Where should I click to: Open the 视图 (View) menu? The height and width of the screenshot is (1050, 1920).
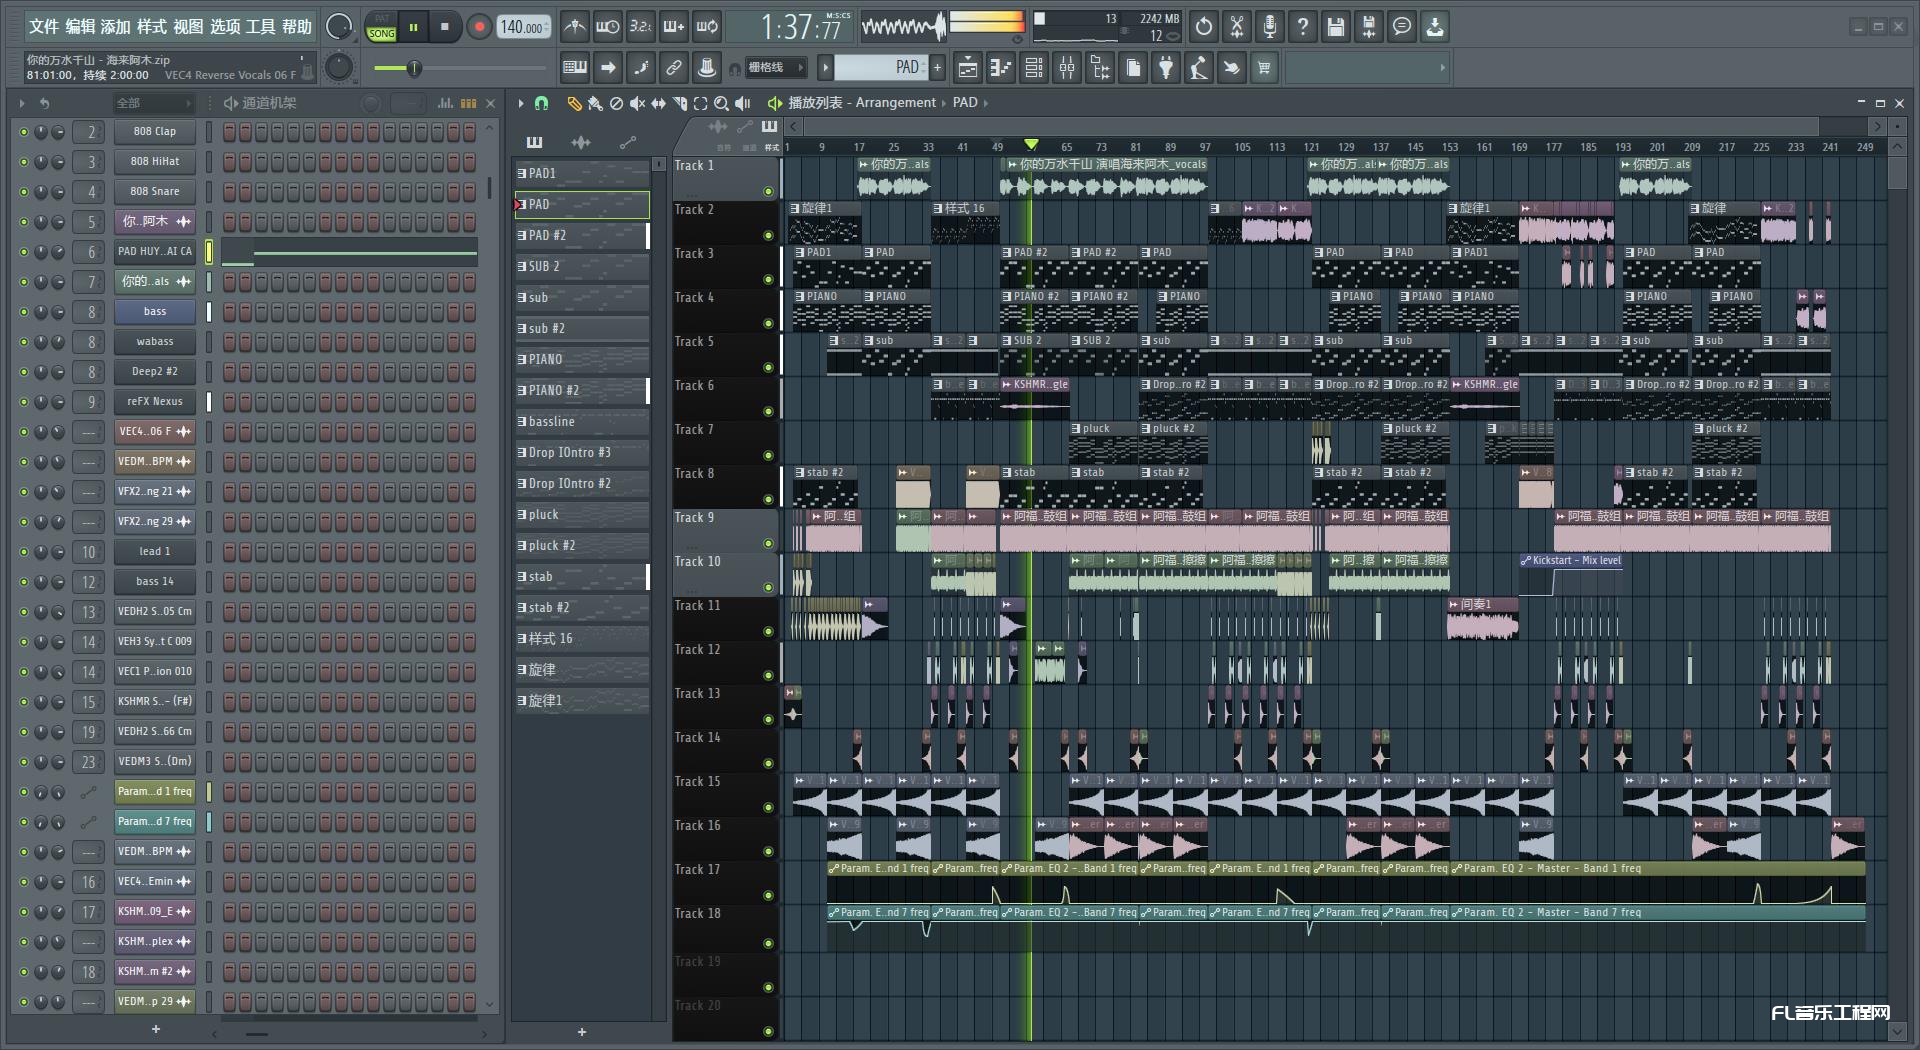188,27
